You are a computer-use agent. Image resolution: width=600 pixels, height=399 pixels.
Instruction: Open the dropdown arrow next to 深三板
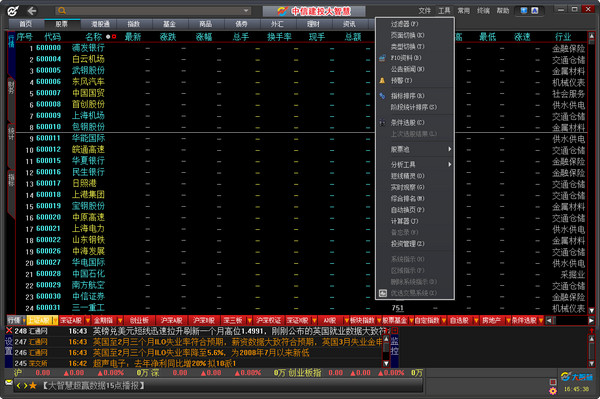[249, 320]
